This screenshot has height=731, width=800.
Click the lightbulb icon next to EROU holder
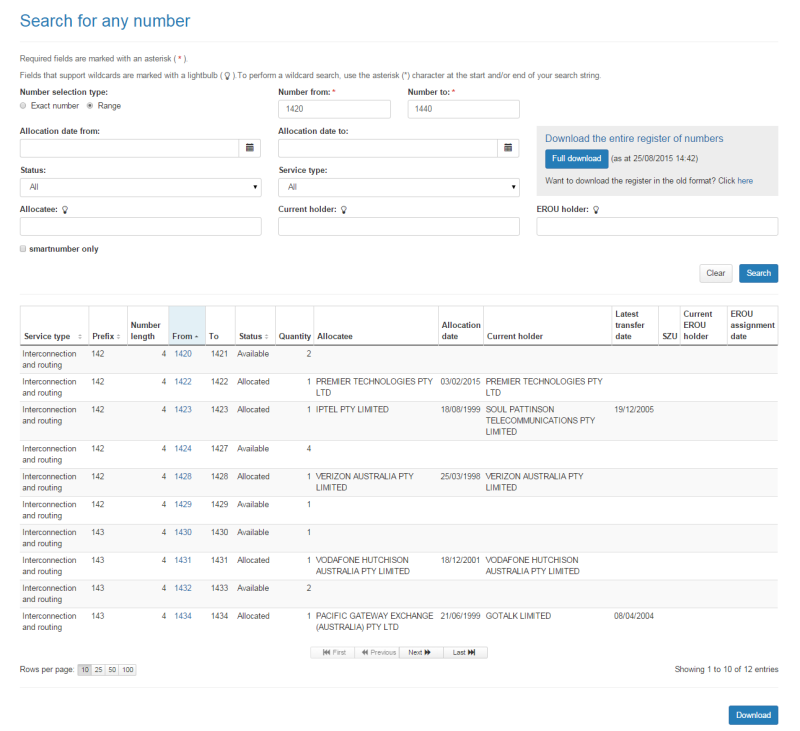pyautogui.click(x=596, y=210)
